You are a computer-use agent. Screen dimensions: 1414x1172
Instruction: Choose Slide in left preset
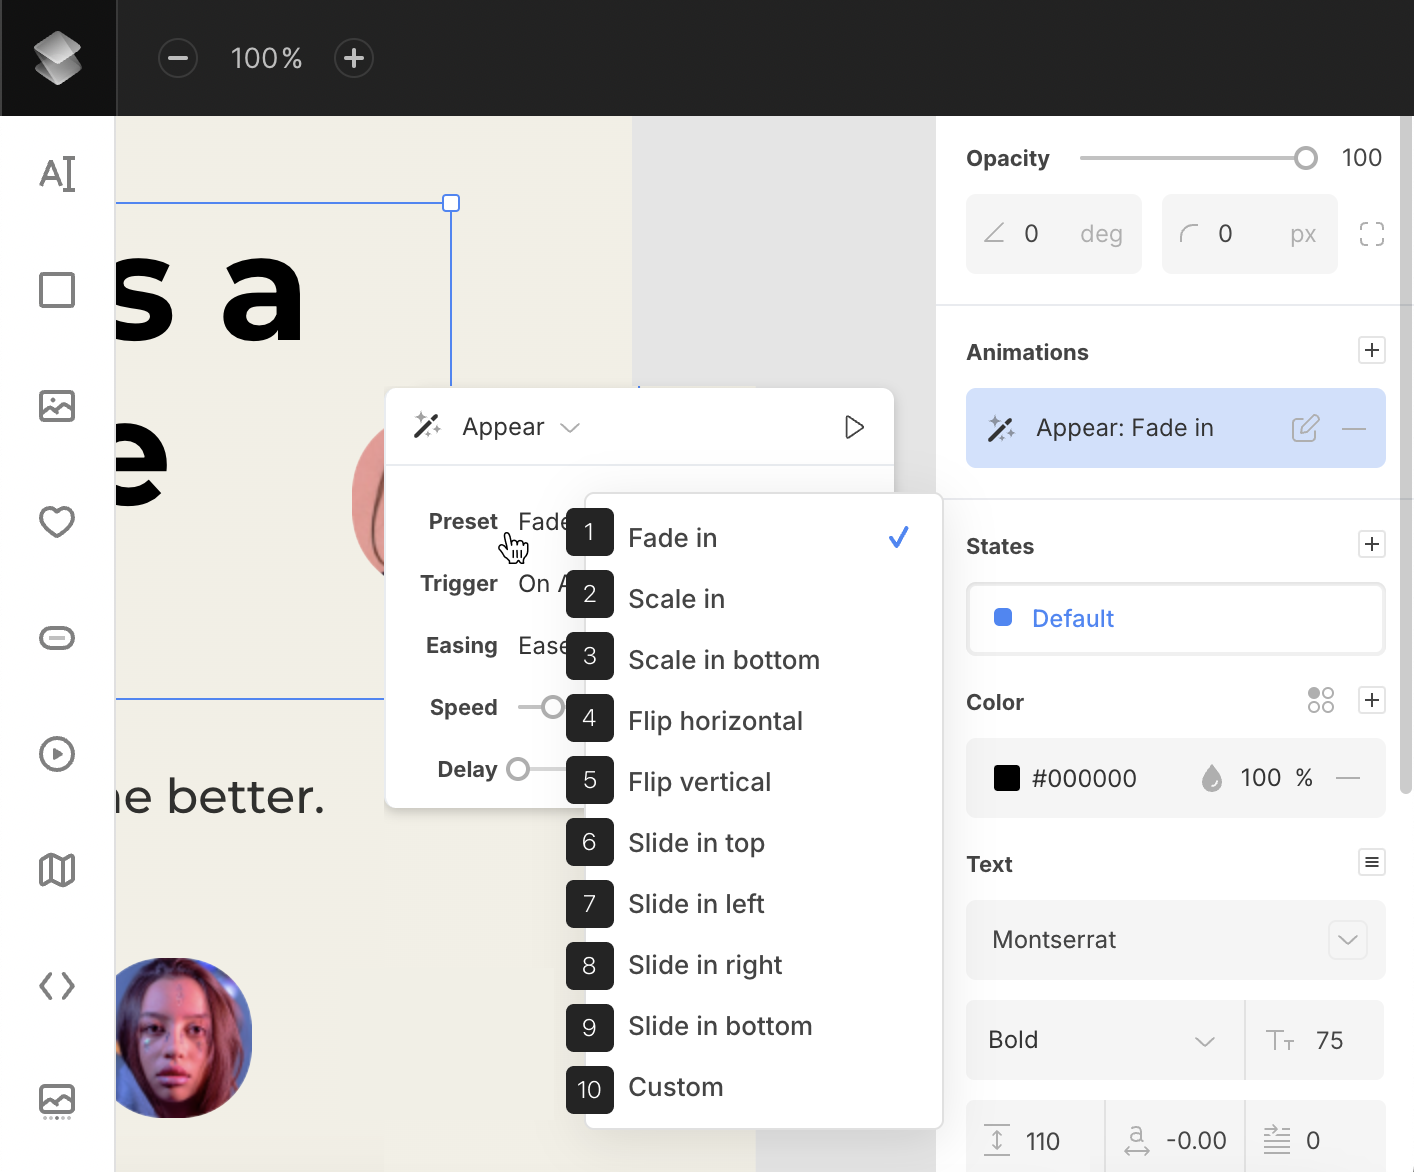click(696, 904)
